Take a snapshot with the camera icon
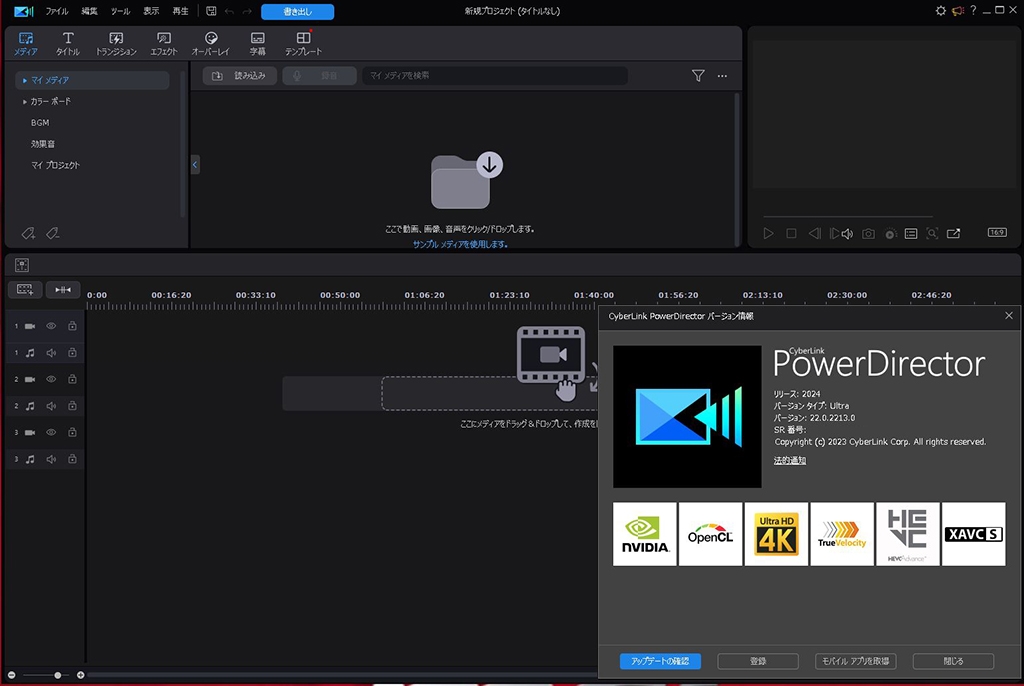Screen dimensions: 1024x686 coord(868,234)
